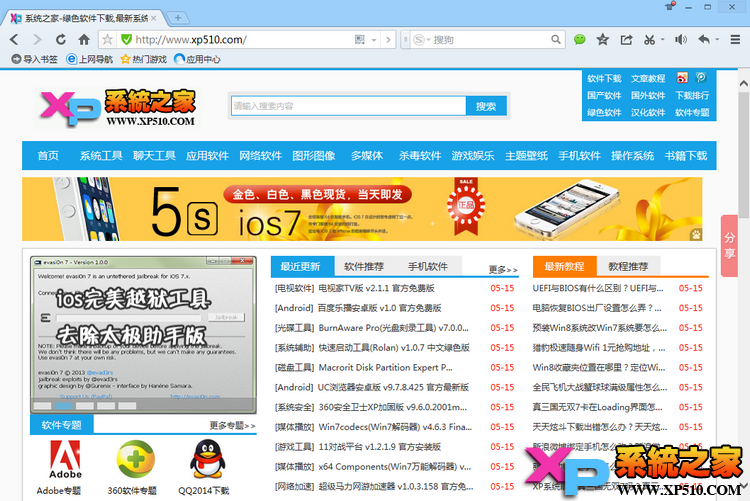Open 应用中心 bookmark
This screenshot has width=750, height=501.
point(198,59)
